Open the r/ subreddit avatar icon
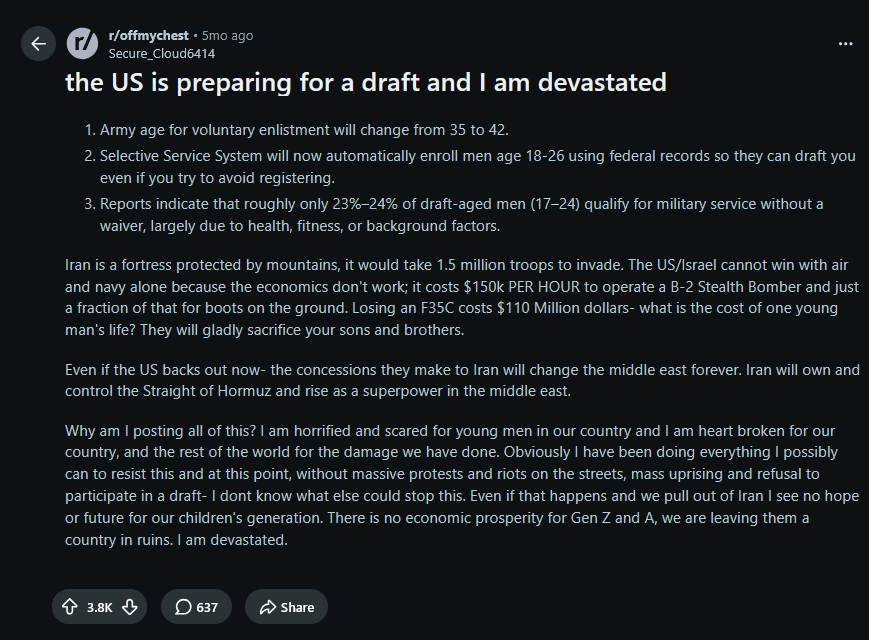Viewport: 869px width, 640px height. coord(83,44)
